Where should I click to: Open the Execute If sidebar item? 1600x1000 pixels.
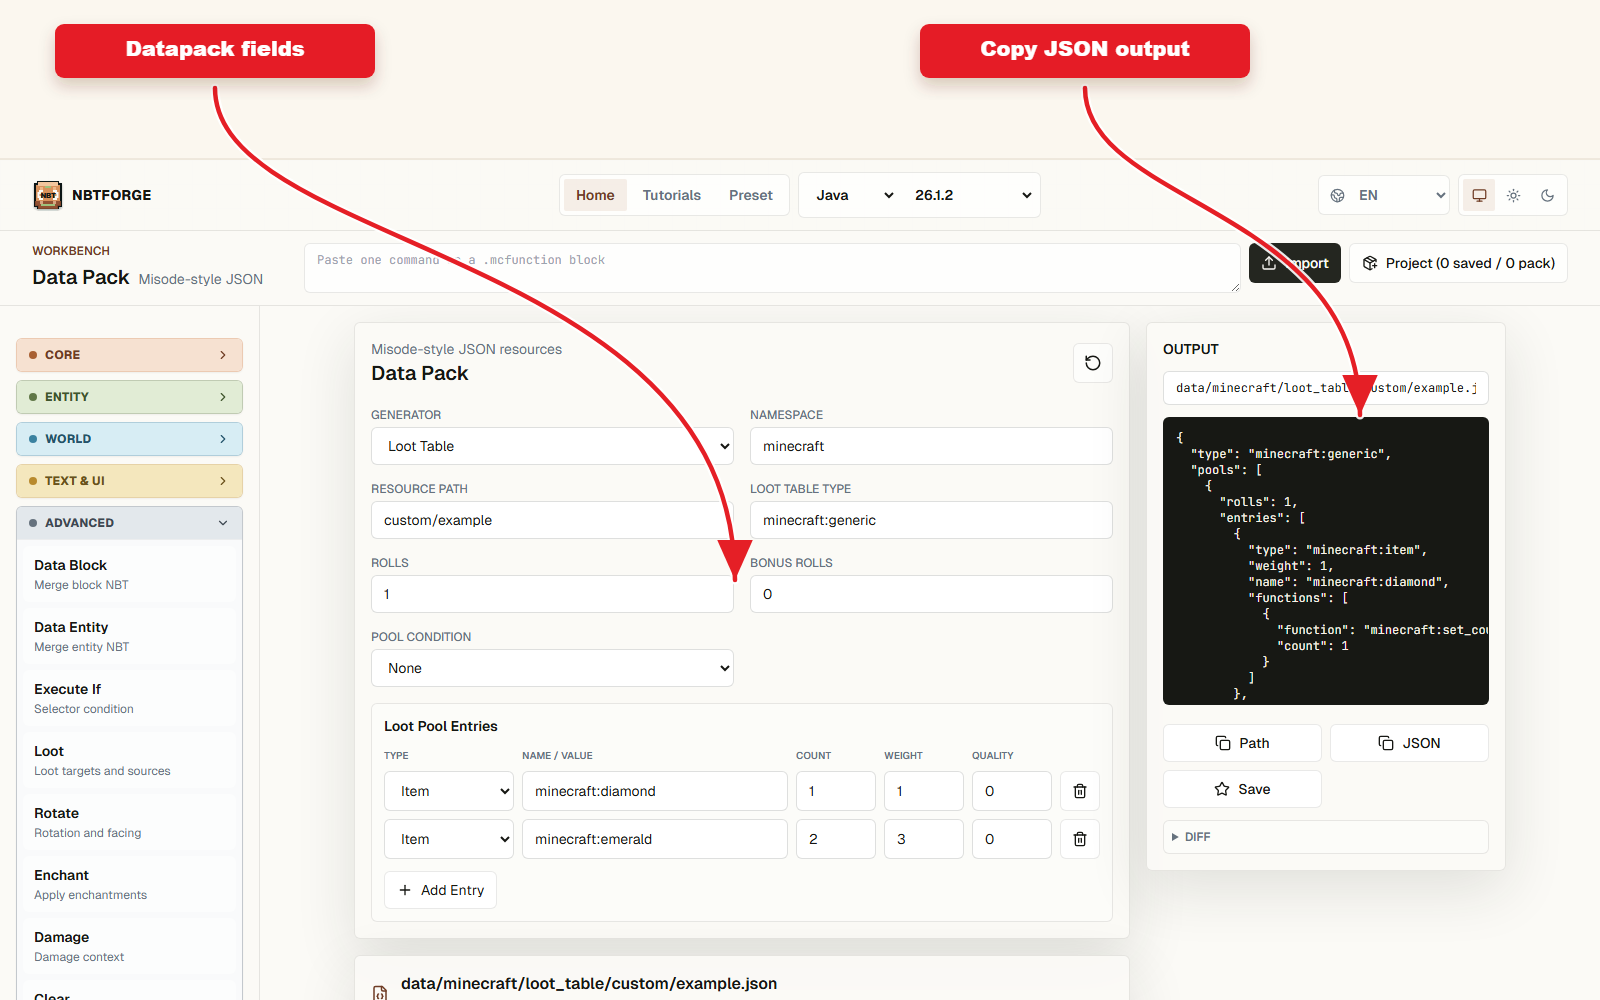[129, 698]
